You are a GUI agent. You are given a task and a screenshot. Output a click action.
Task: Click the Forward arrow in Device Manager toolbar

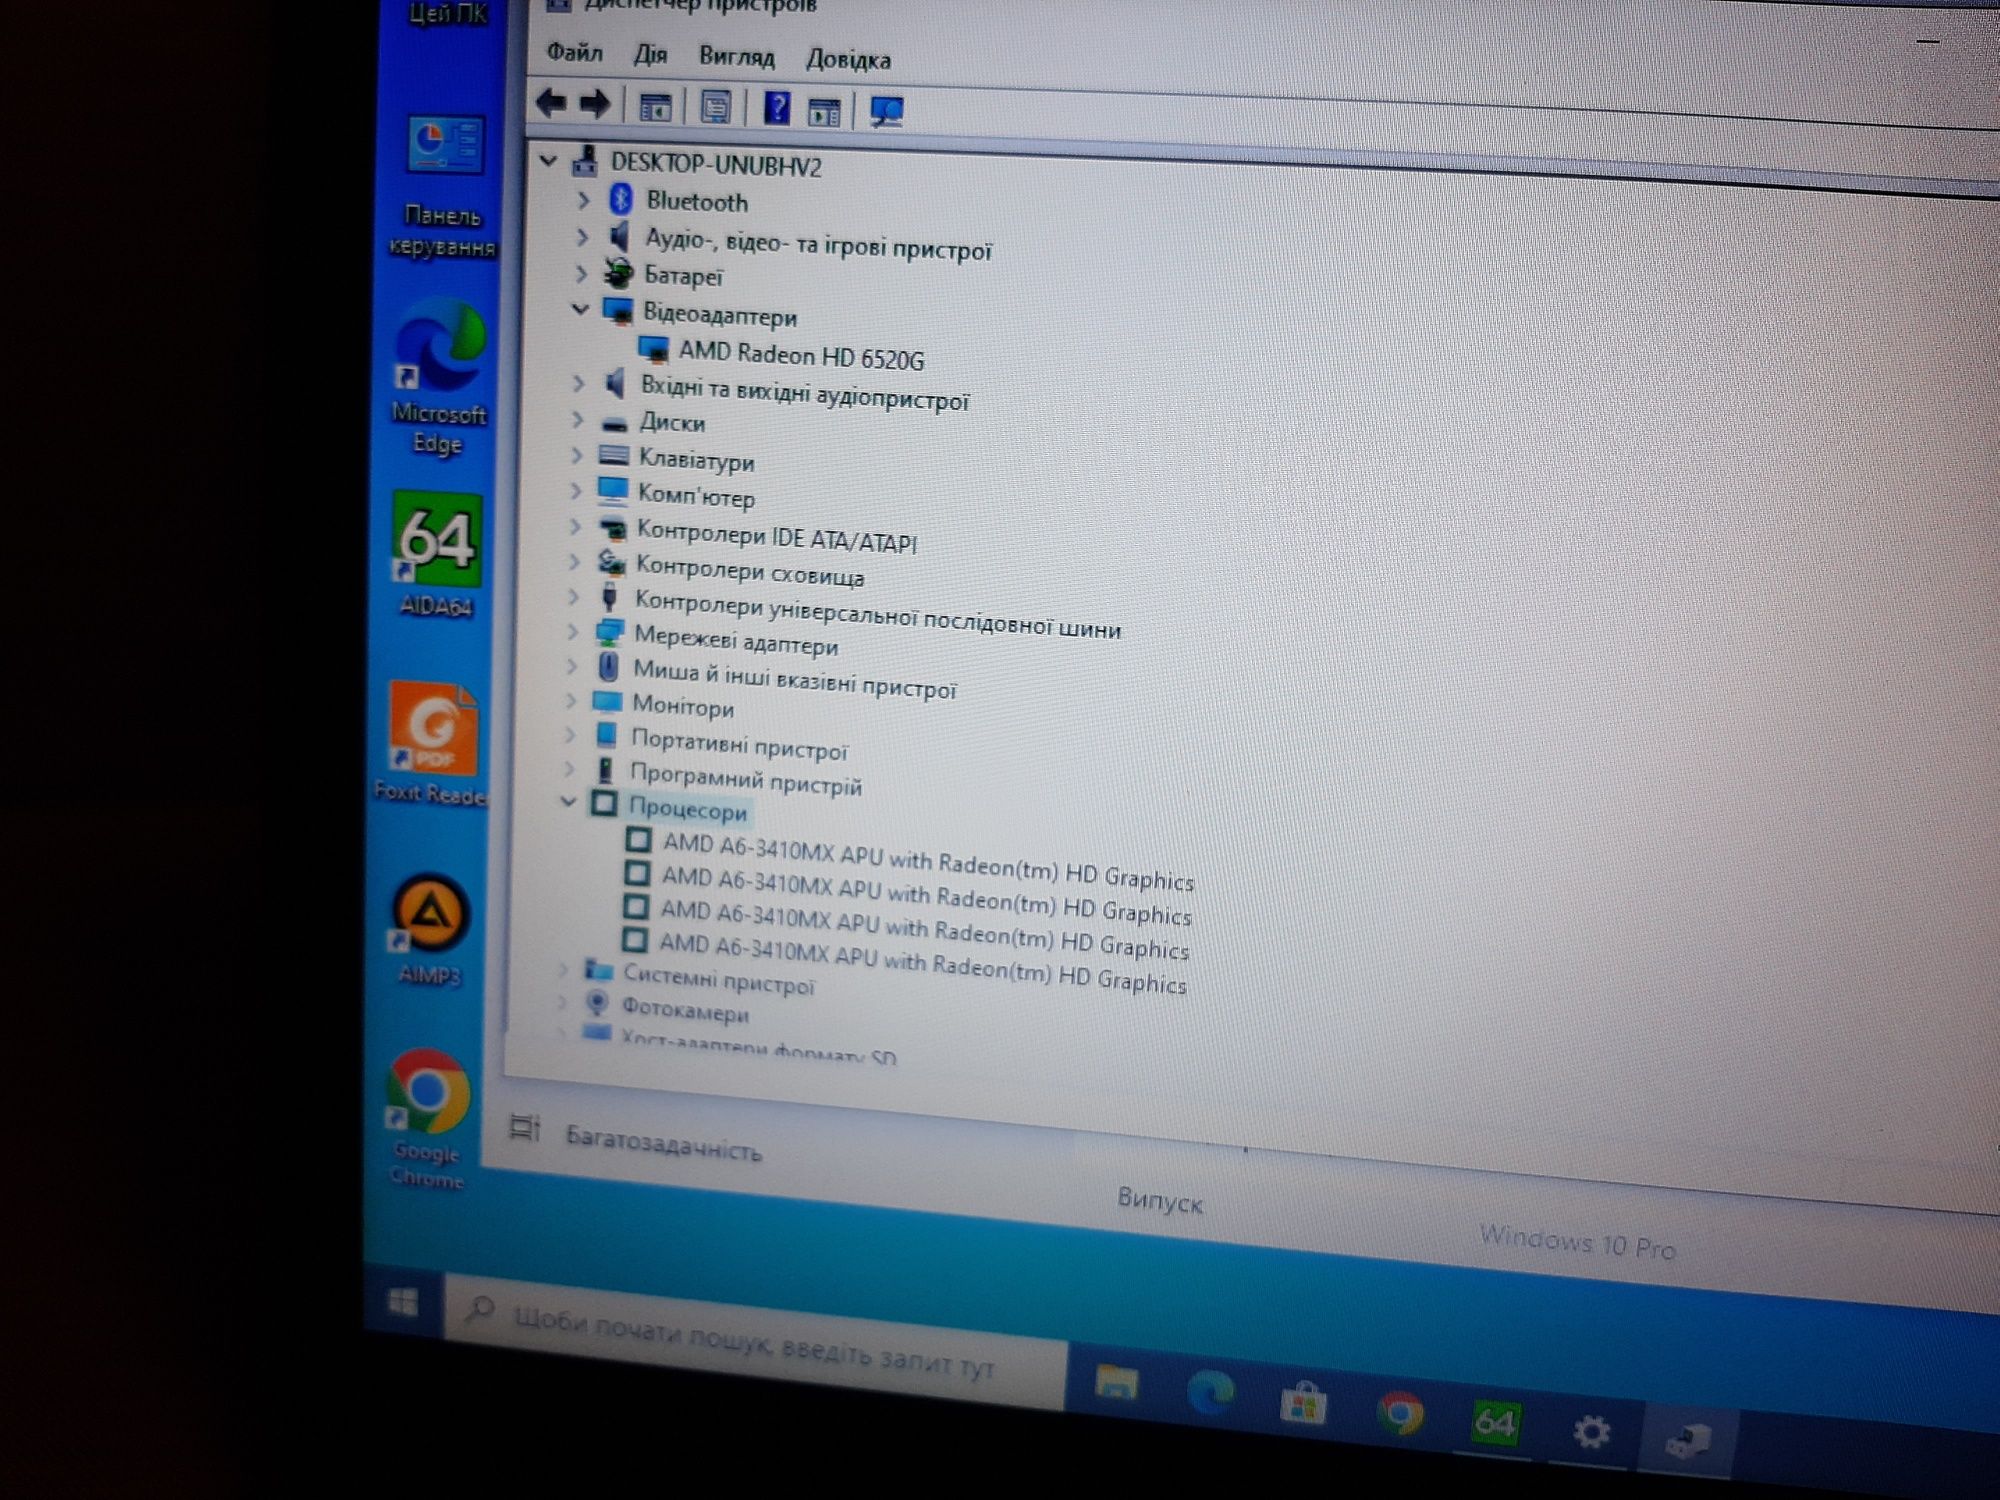point(596,104)
